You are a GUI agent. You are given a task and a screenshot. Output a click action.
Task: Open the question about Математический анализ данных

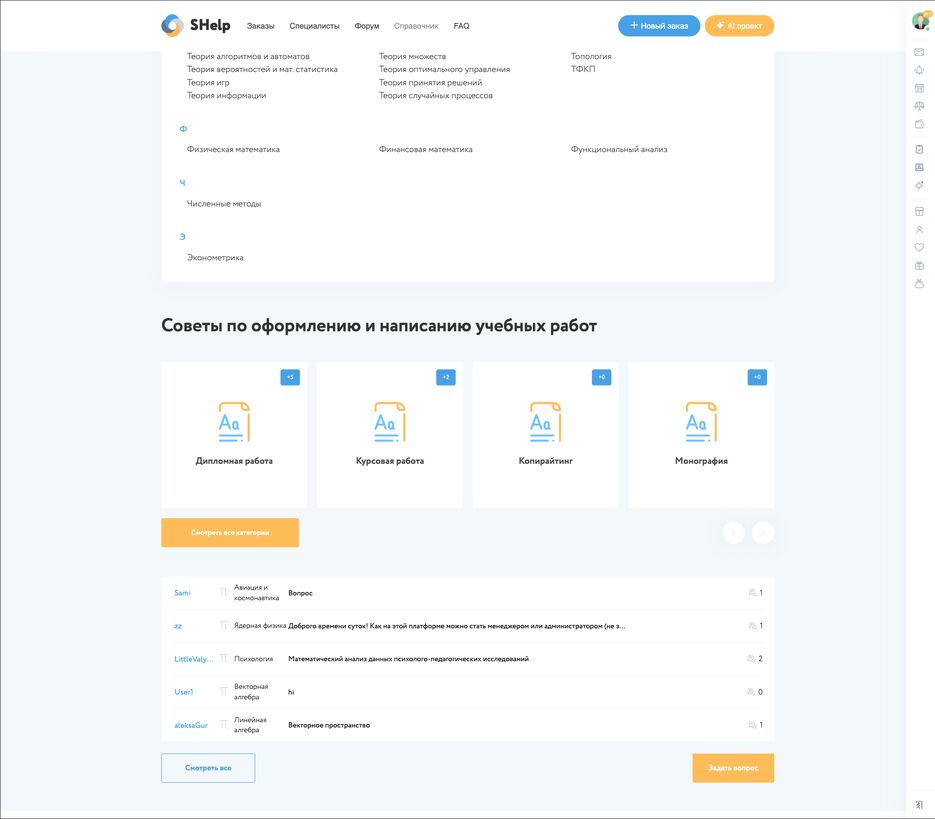tap(408, 659)
